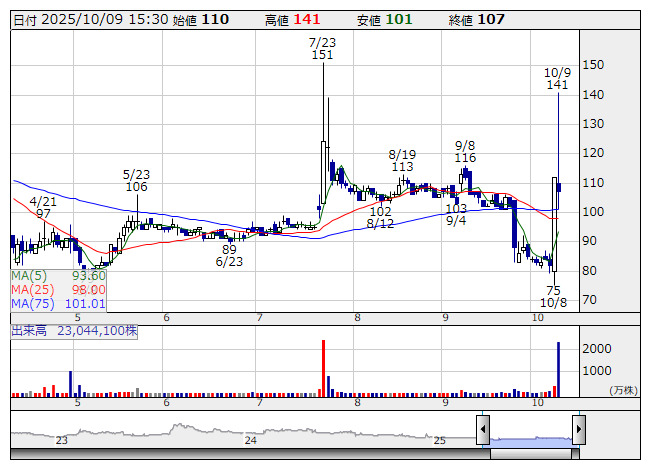Click the MA(25) 98.00 legend entry
The image size is (653, 470).
(x=58, y=290)
